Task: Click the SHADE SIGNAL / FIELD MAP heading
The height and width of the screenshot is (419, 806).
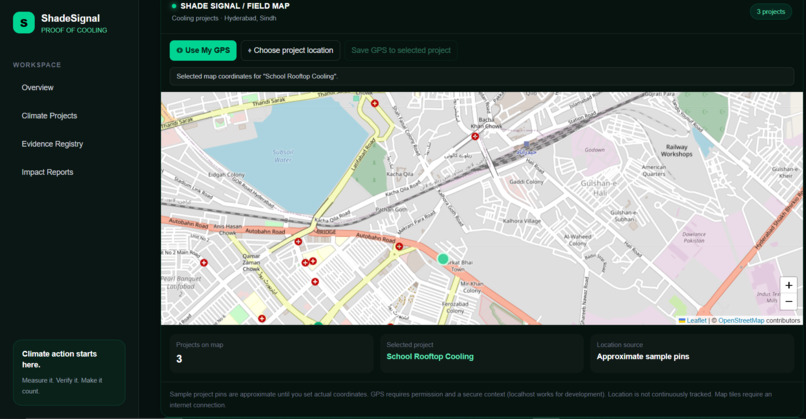Action: tap(234, 6)
